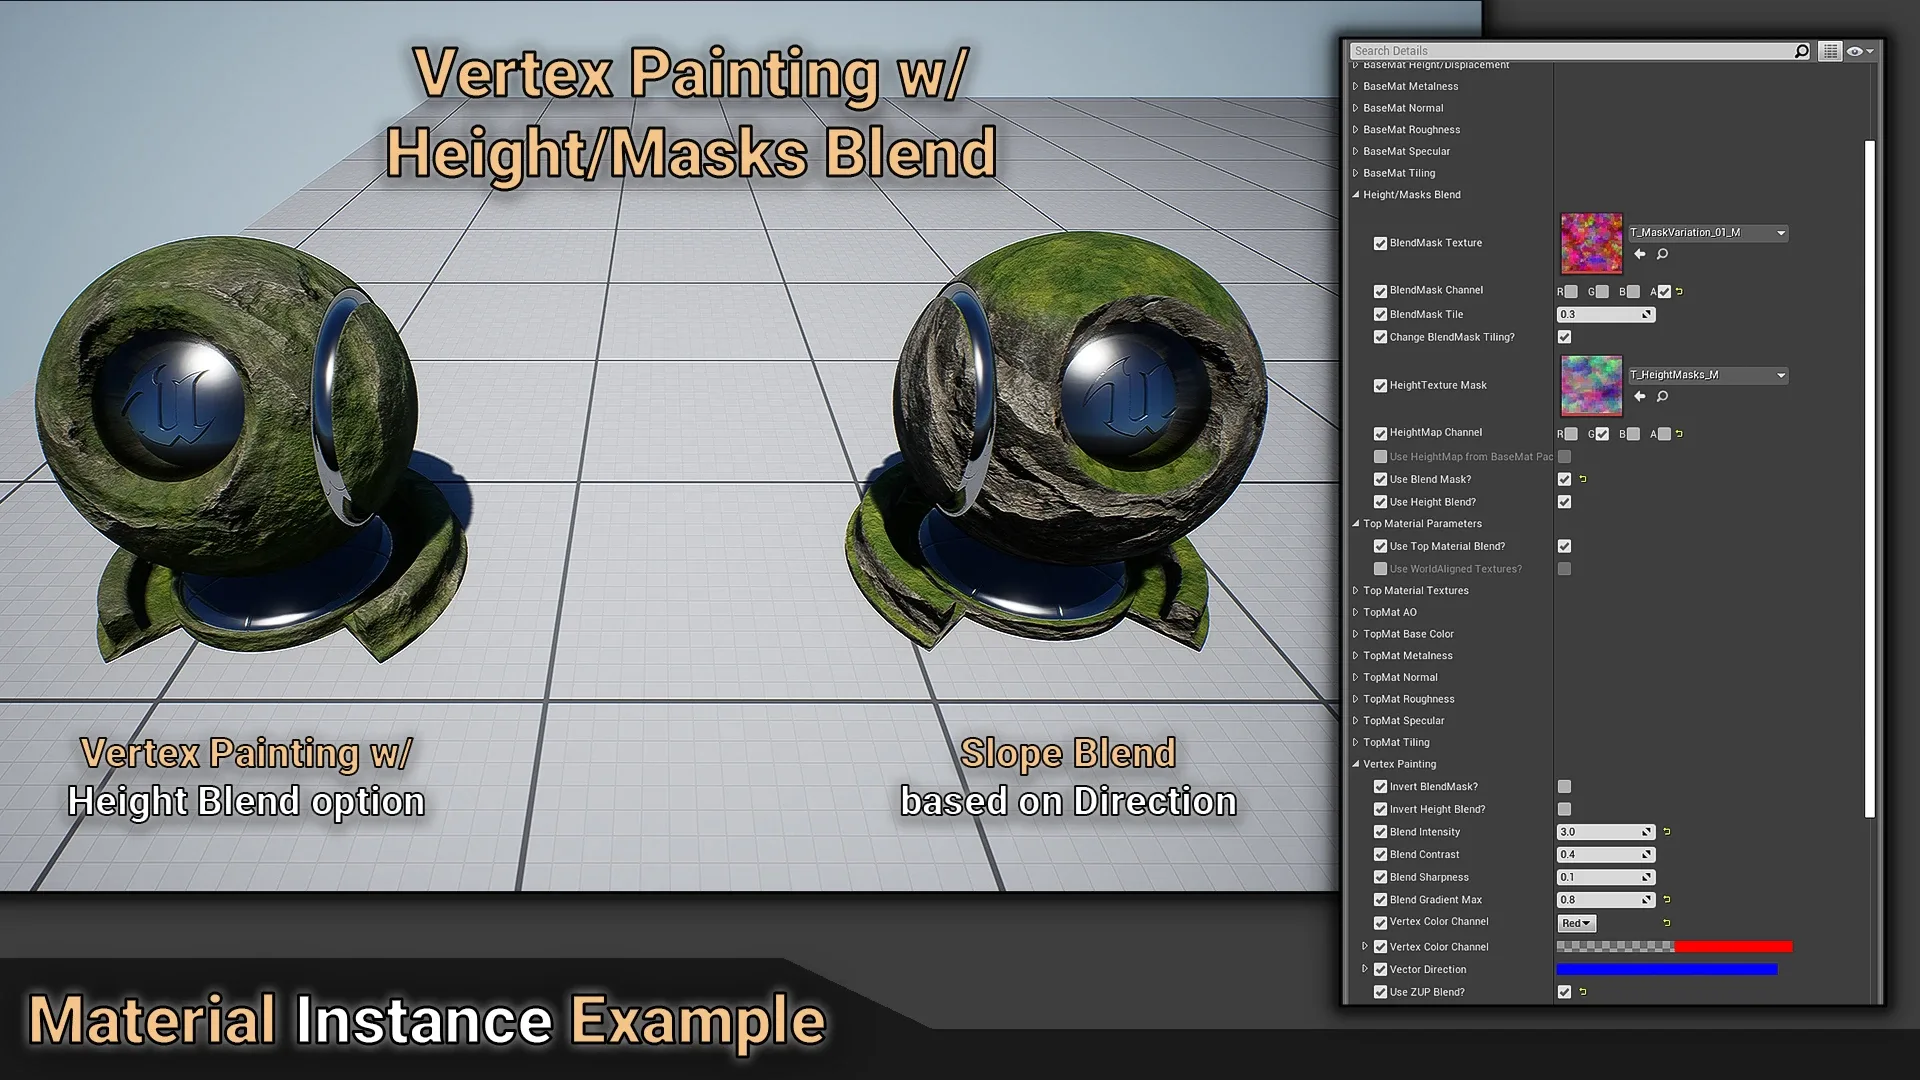Reset BlendMask Channel to default
Screen dimensions: 1920x1080
pos(1680,292)
